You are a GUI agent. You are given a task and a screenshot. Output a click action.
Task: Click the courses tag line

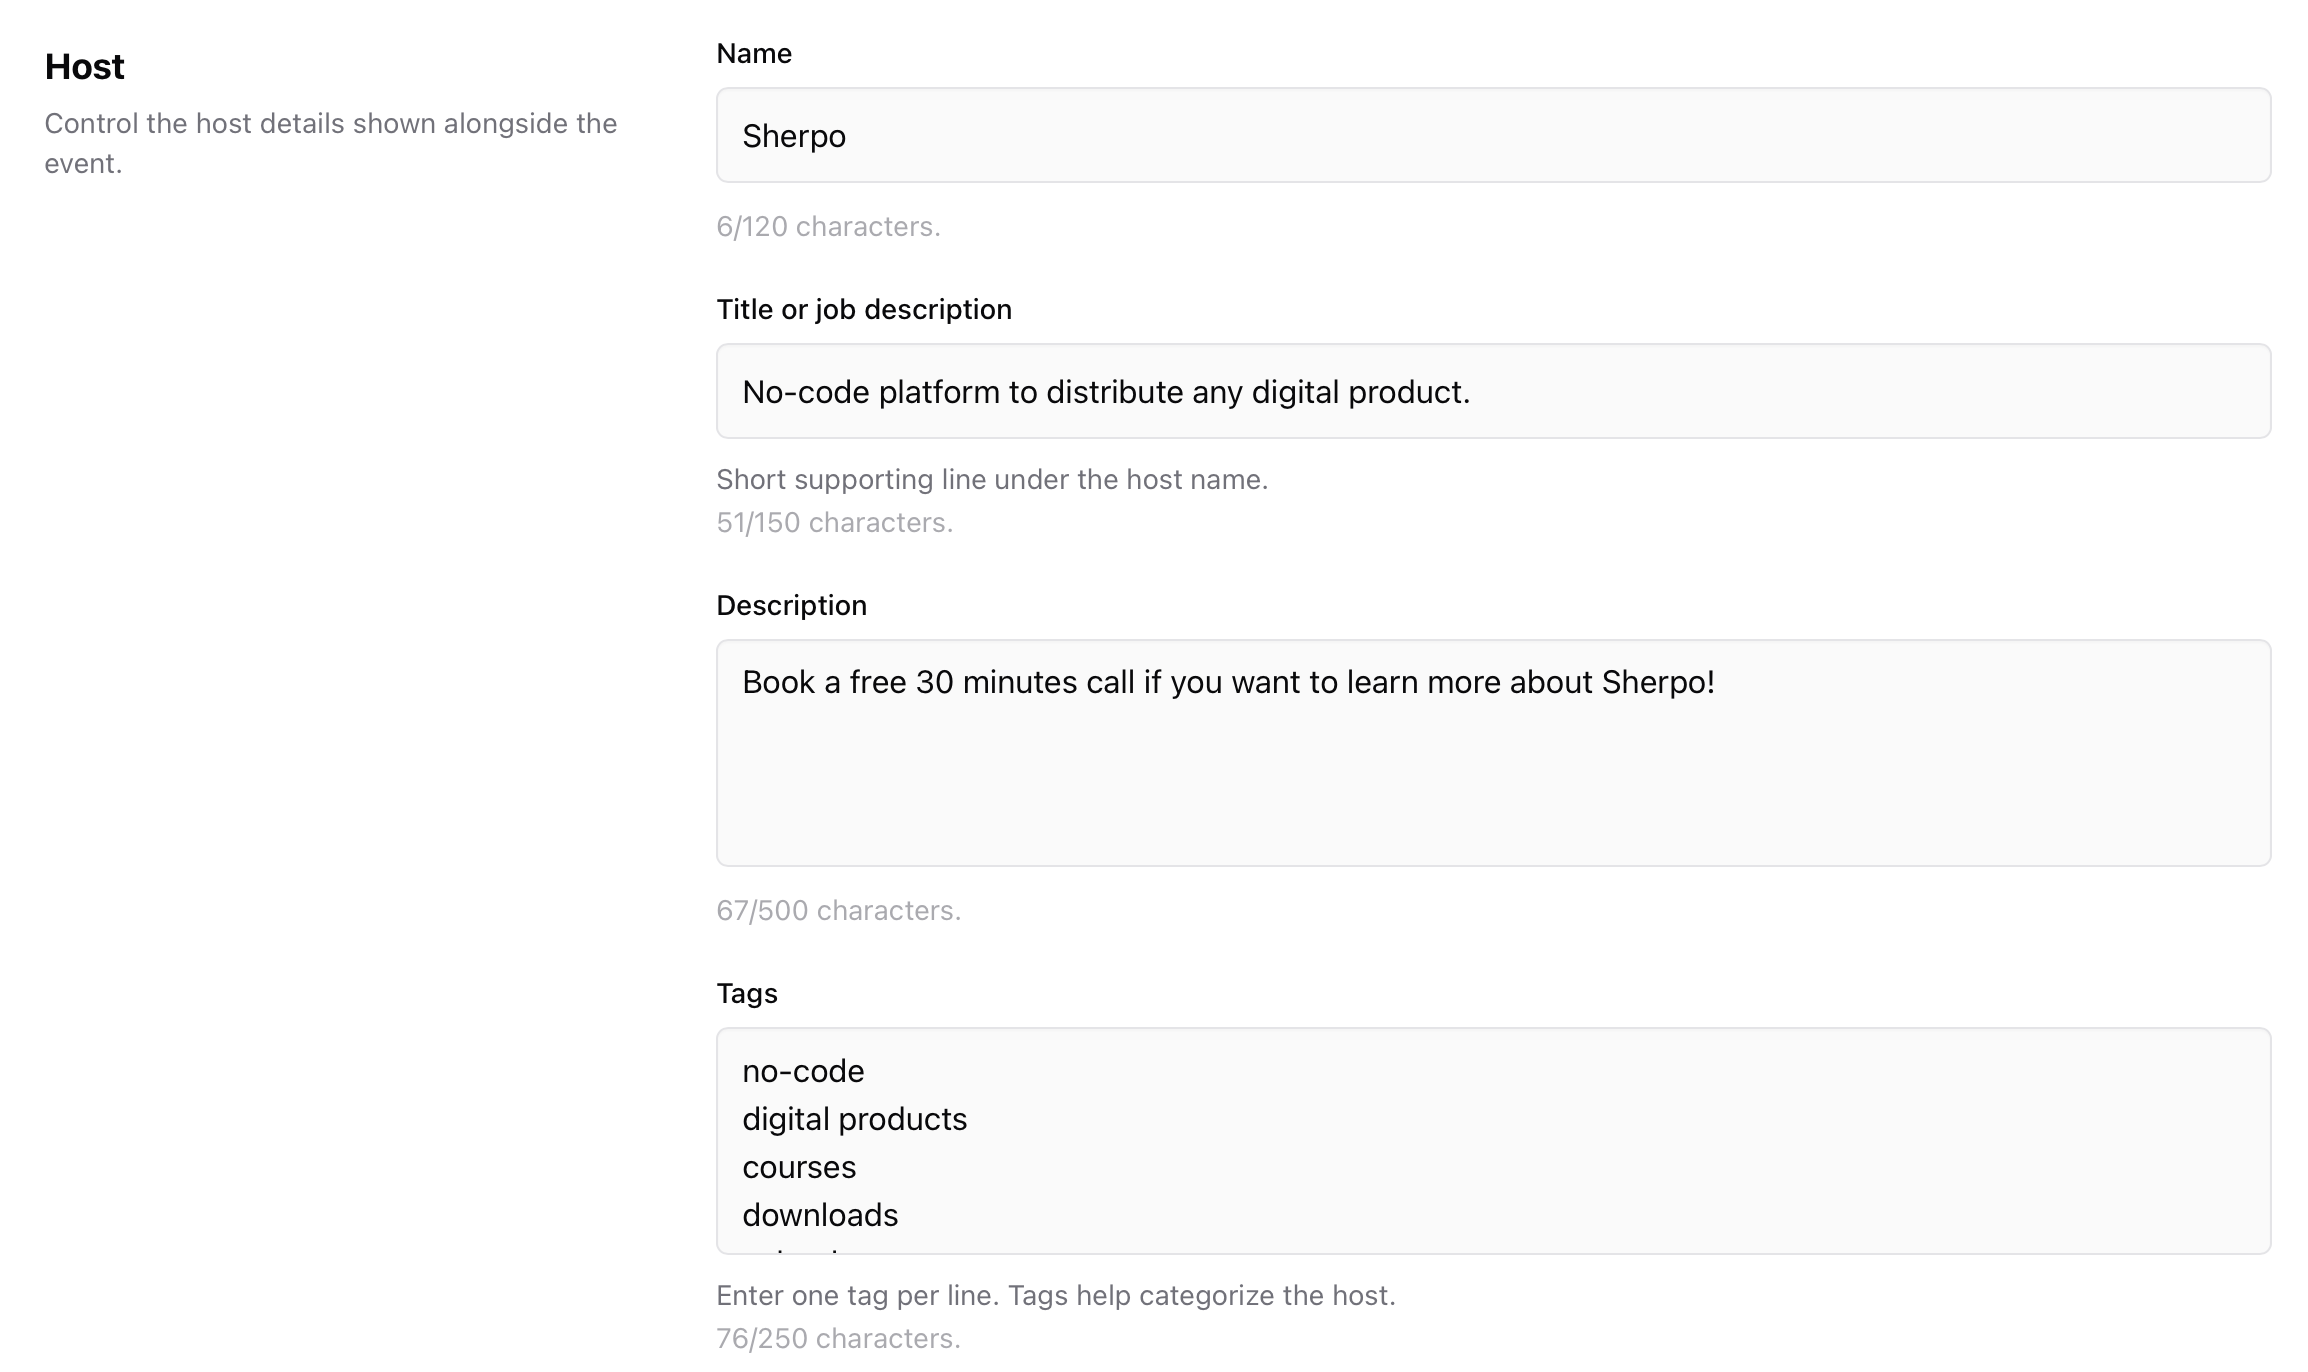[799, 1167]
